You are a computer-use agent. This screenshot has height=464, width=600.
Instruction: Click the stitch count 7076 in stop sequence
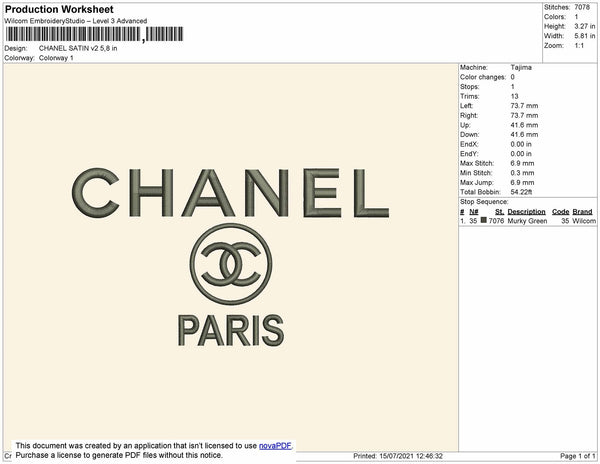[x=496, y=221]
